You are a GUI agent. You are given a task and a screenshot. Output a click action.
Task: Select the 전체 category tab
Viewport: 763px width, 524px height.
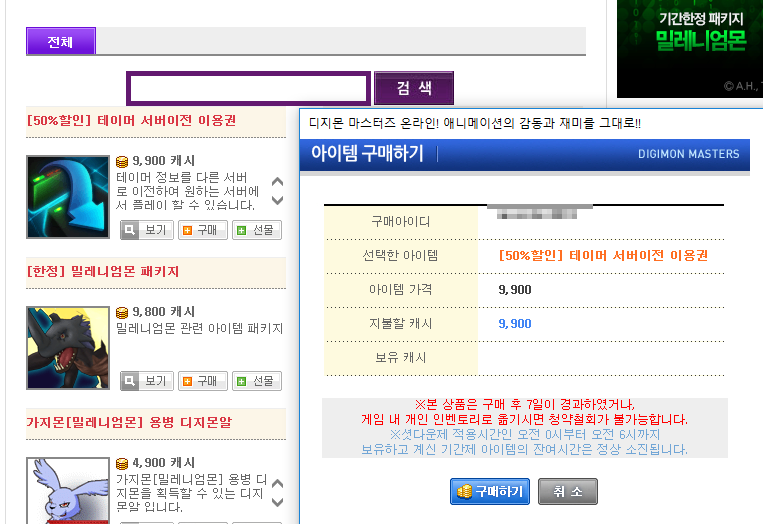click(x=61, y=41)
